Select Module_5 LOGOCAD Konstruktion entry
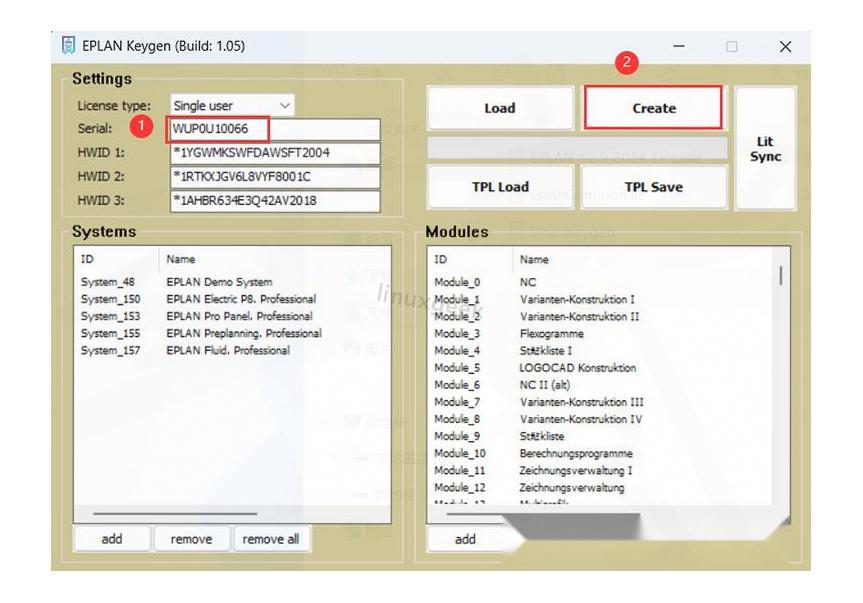This screenshot has width=863, height=603. pos(577,368)
